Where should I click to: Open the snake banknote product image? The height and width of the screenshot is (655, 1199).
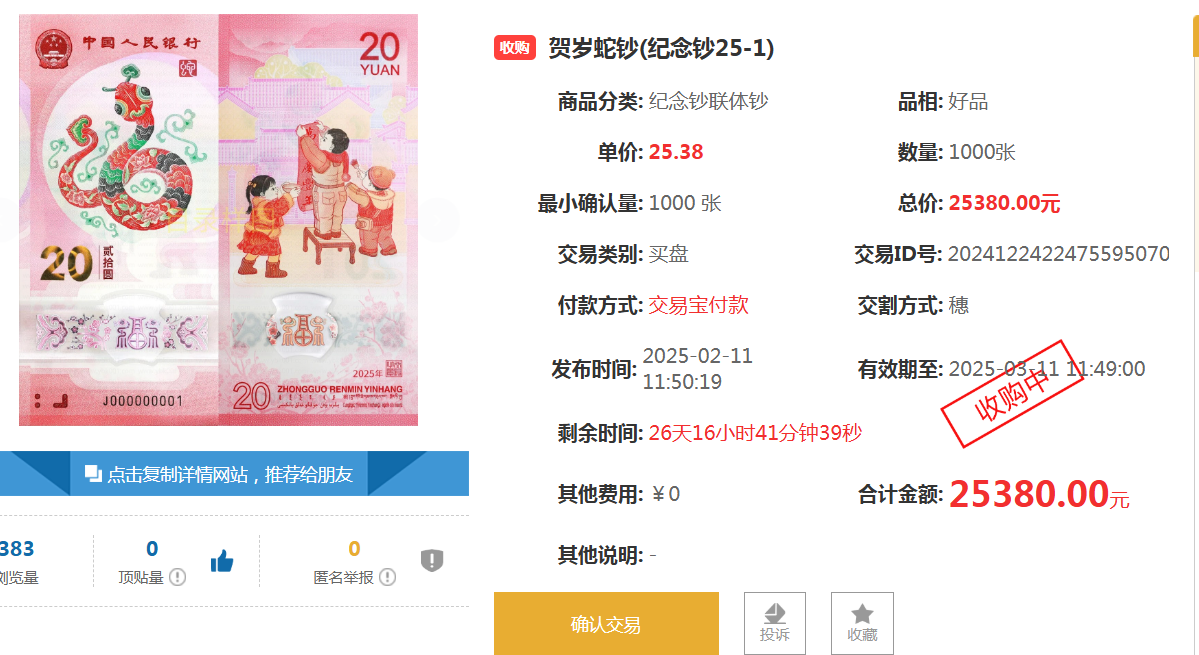219,219
